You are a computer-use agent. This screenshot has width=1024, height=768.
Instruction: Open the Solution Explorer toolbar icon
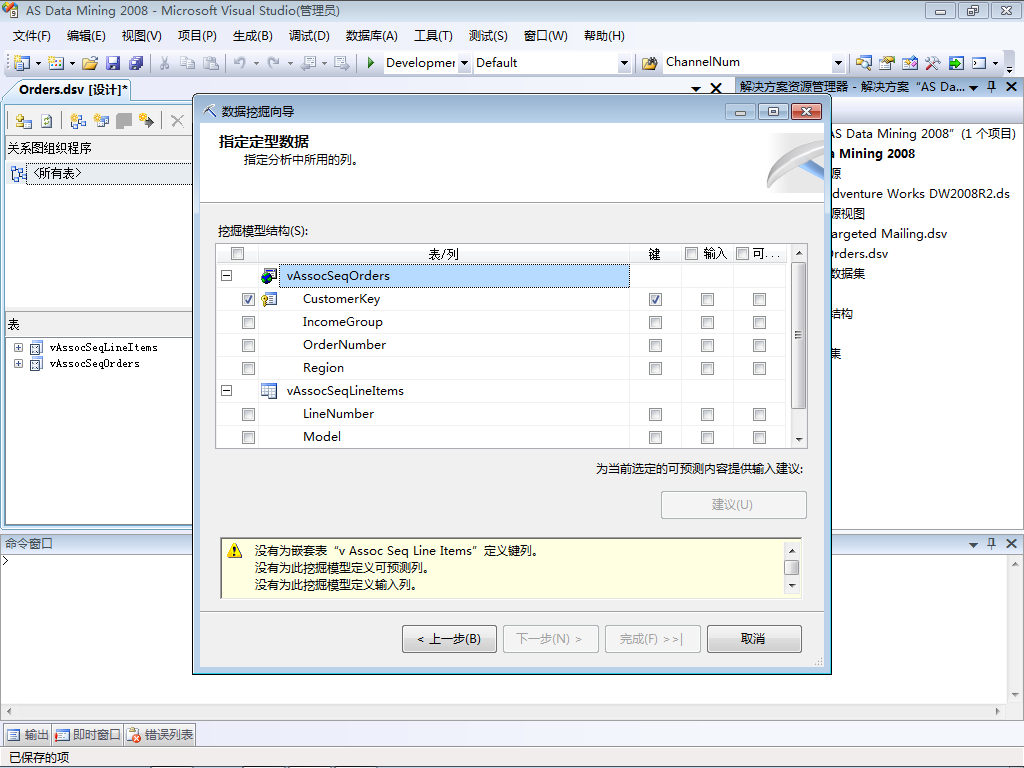pyautogui.click(x=863, y=63)
